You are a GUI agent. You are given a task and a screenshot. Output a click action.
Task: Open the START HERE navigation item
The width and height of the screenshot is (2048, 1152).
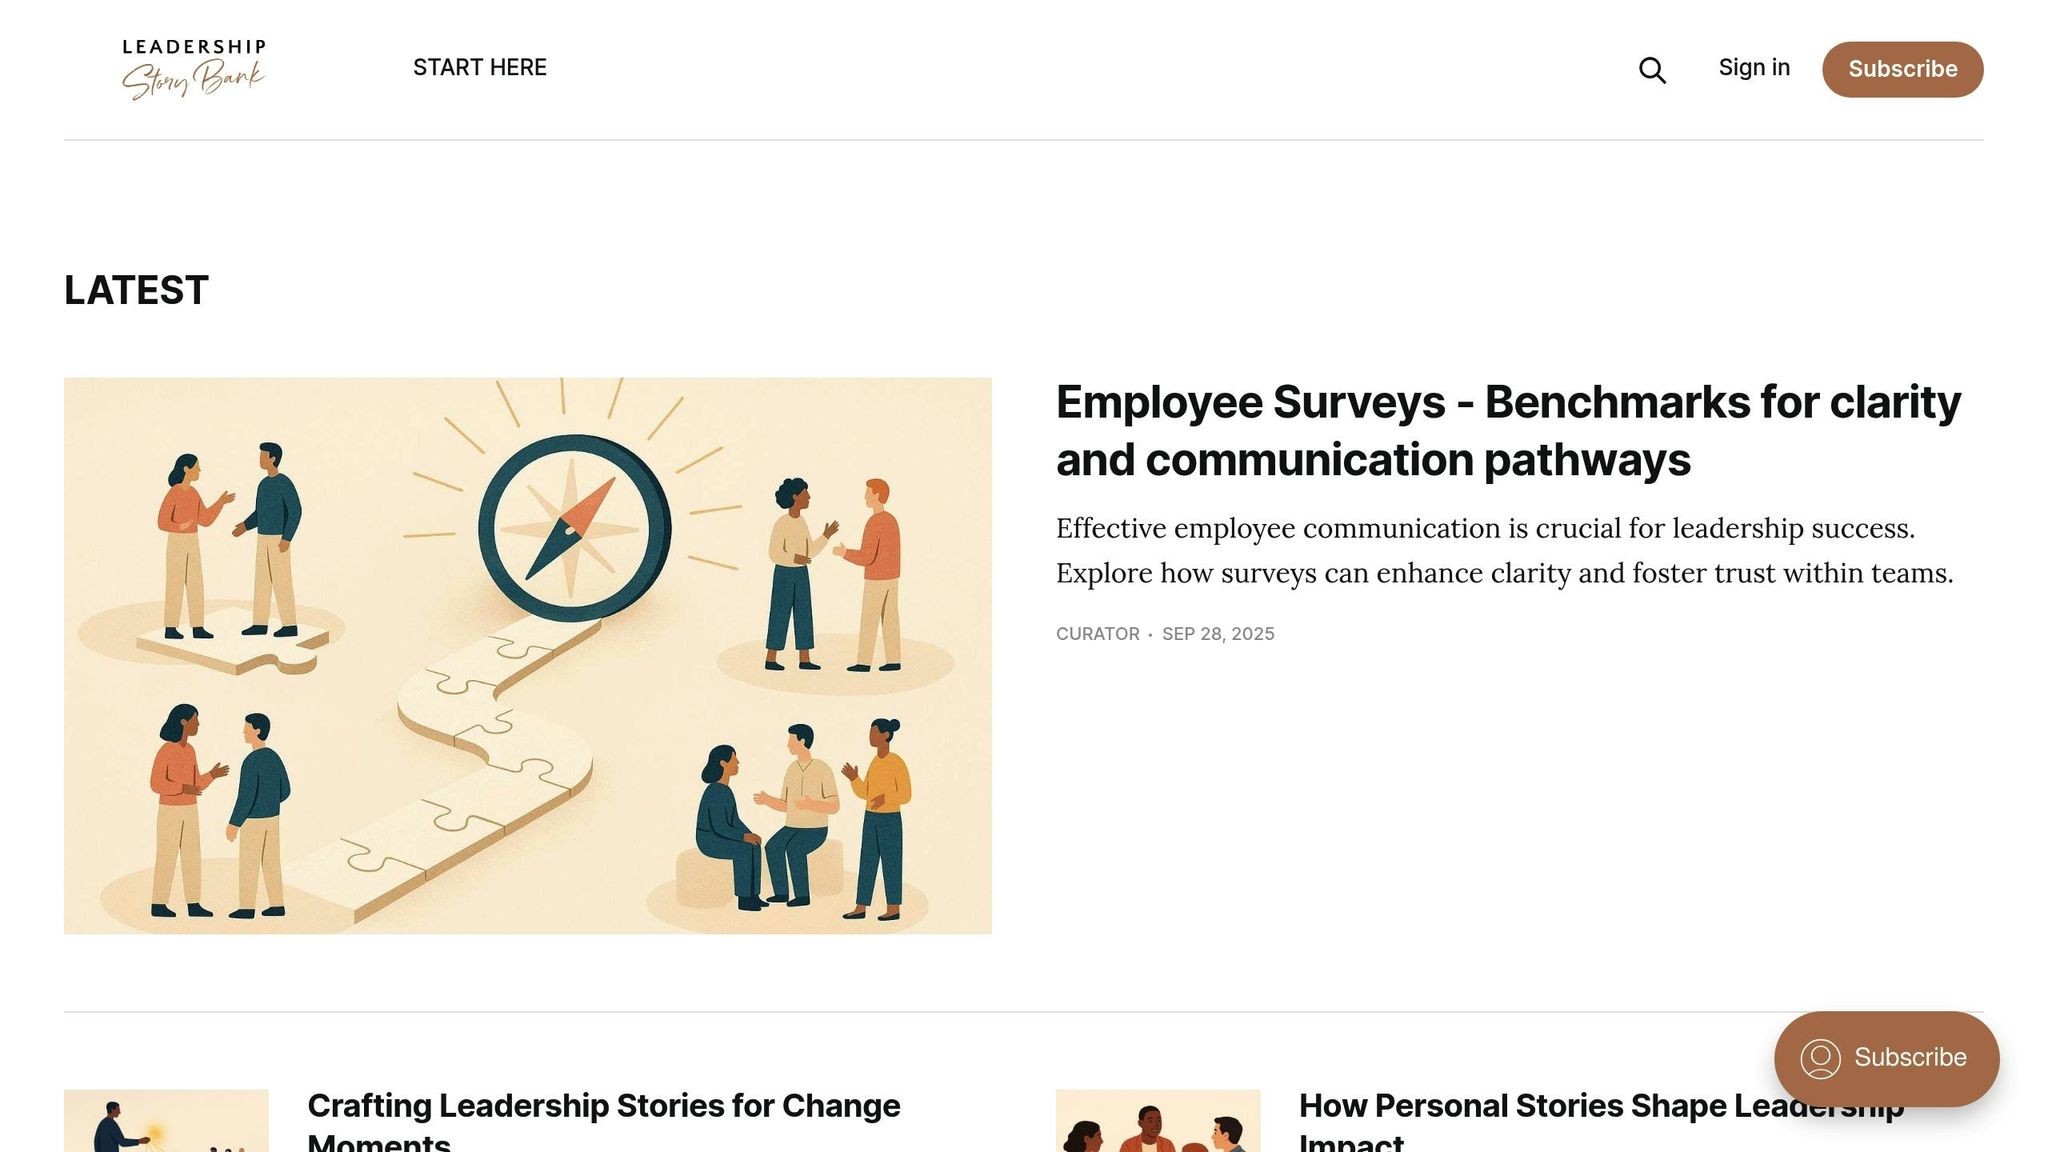[x=480, y=68]
